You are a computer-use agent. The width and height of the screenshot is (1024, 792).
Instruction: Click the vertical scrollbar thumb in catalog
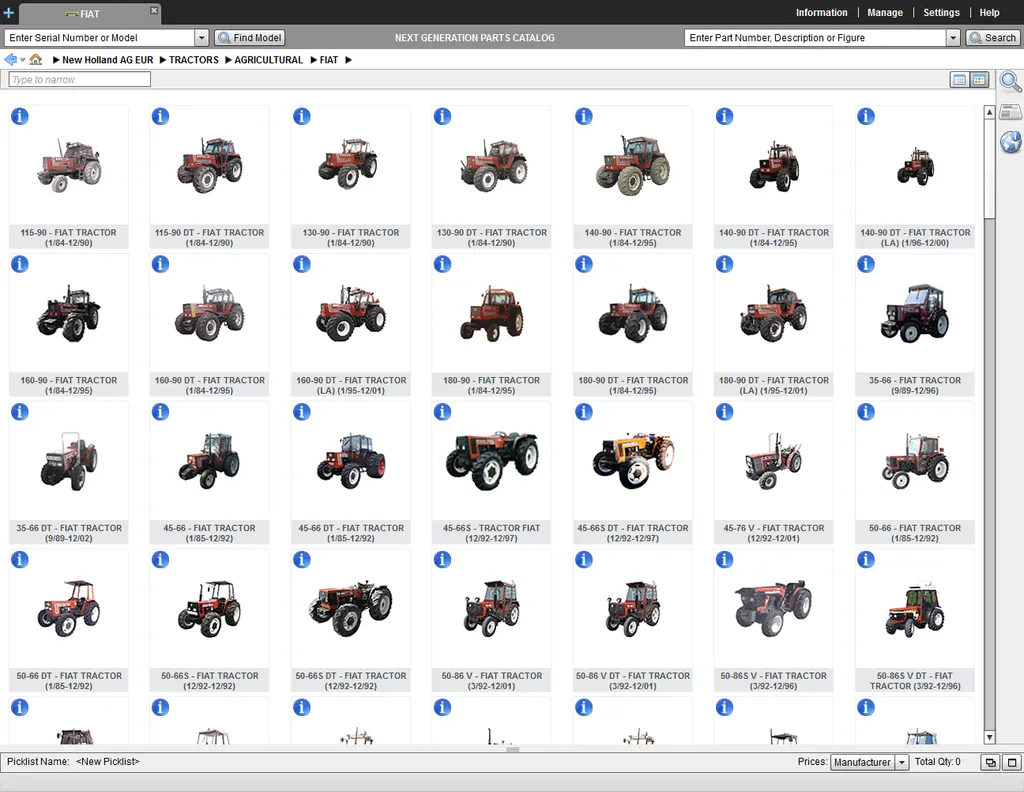989,170
